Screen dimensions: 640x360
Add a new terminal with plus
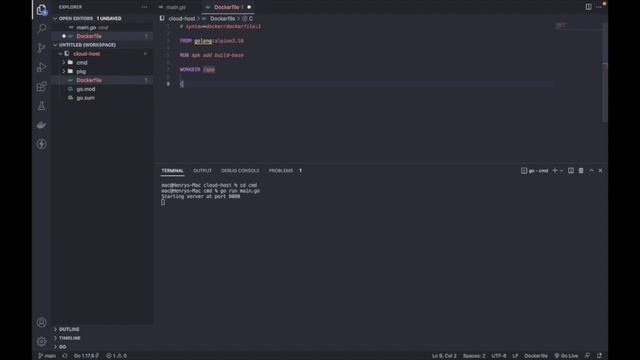(x=555, y=171)
